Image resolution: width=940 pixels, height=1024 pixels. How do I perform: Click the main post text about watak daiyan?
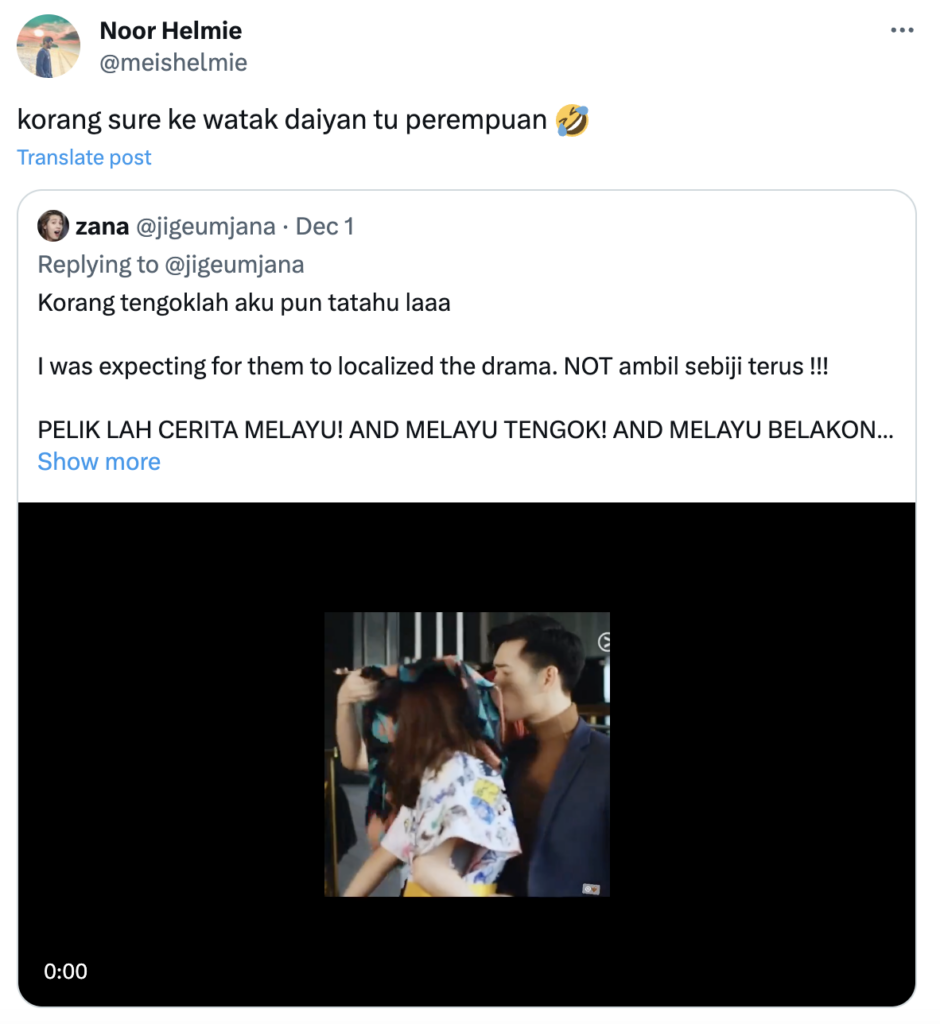click(282, 121)
